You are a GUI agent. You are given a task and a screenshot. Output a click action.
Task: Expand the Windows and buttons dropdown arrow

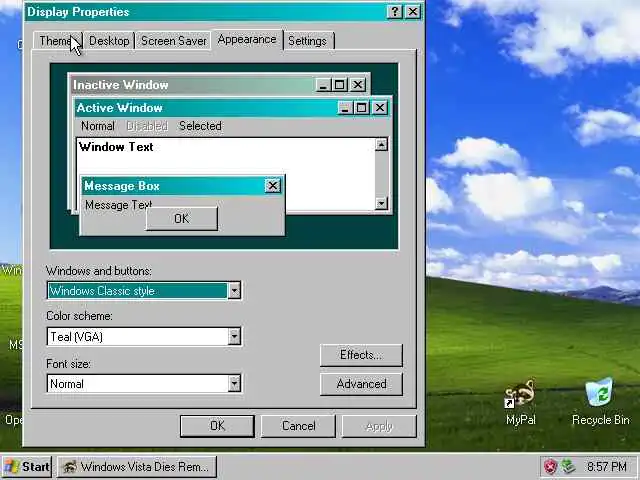pyautogui.click(x=234, y=291)
